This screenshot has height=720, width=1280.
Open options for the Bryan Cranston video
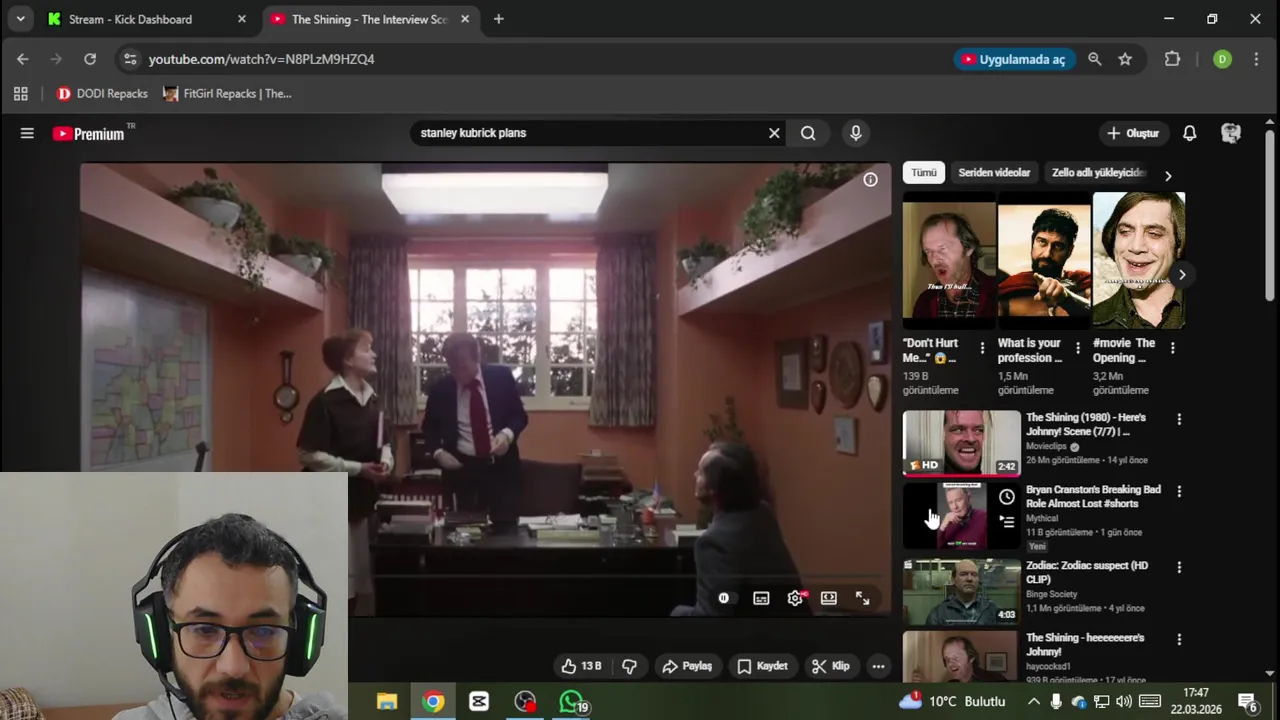[1179, 492]
